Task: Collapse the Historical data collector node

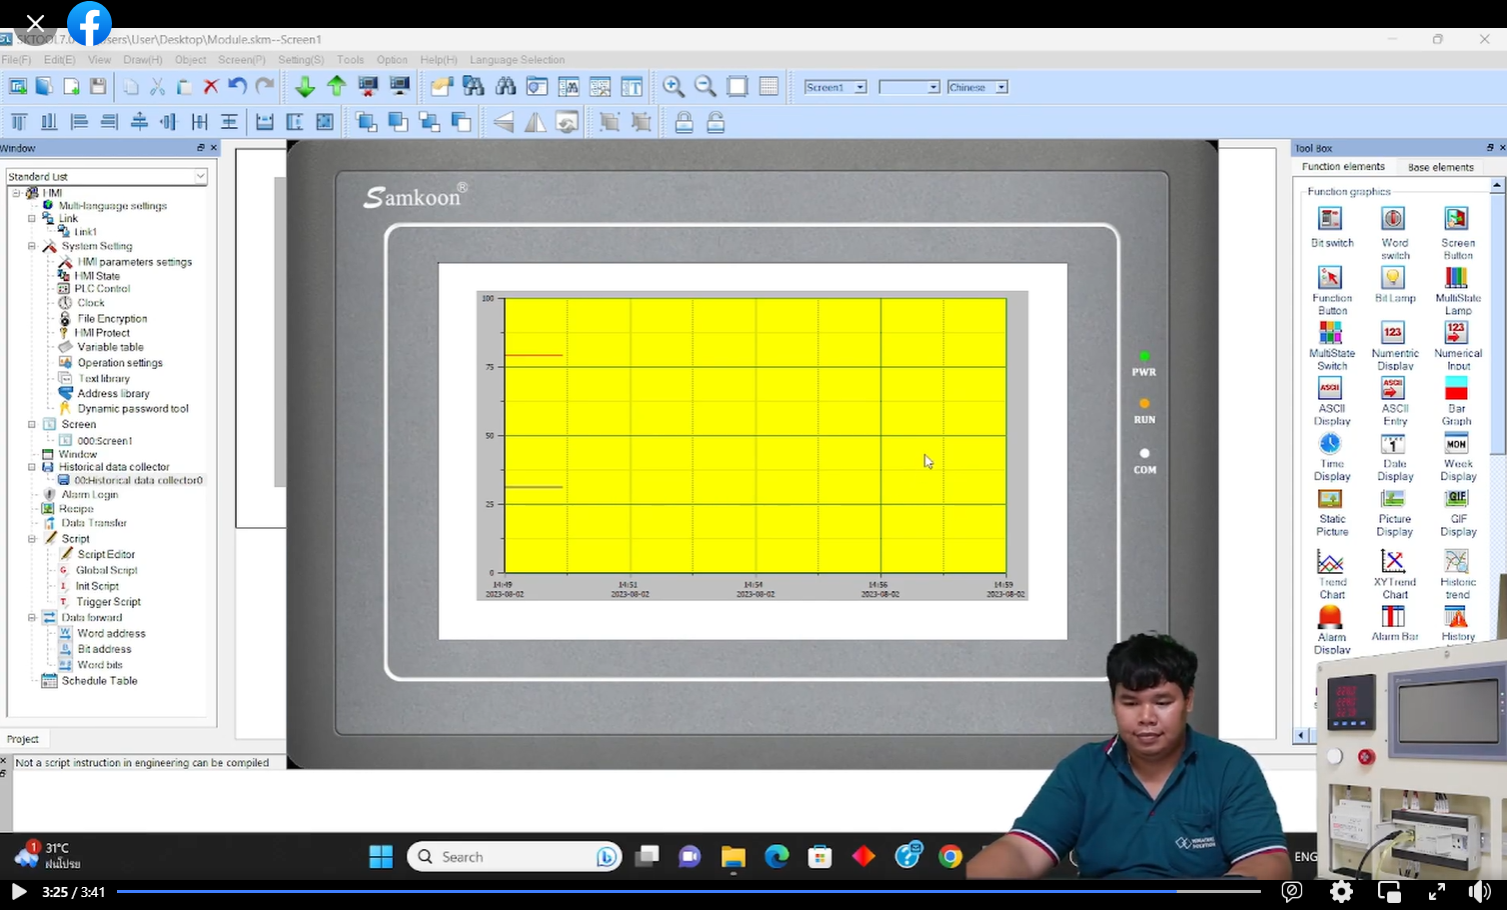Action: pyautogui.click(x=32, y=467)
